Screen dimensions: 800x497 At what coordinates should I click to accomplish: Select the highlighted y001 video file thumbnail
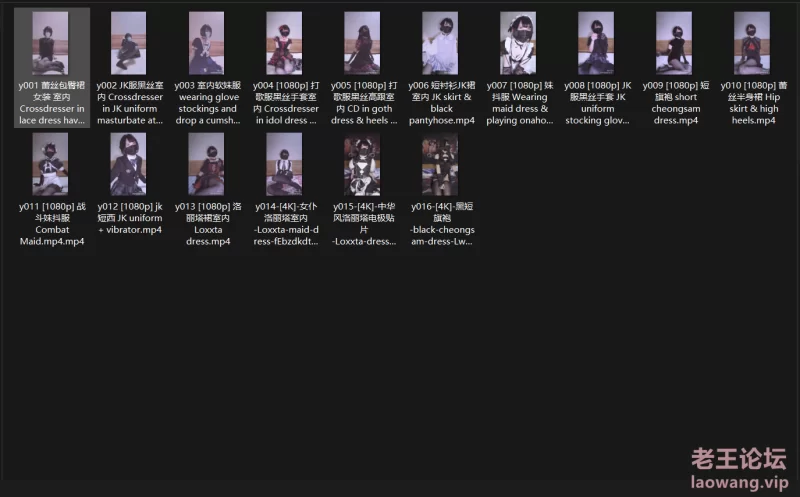click(51, 43)
